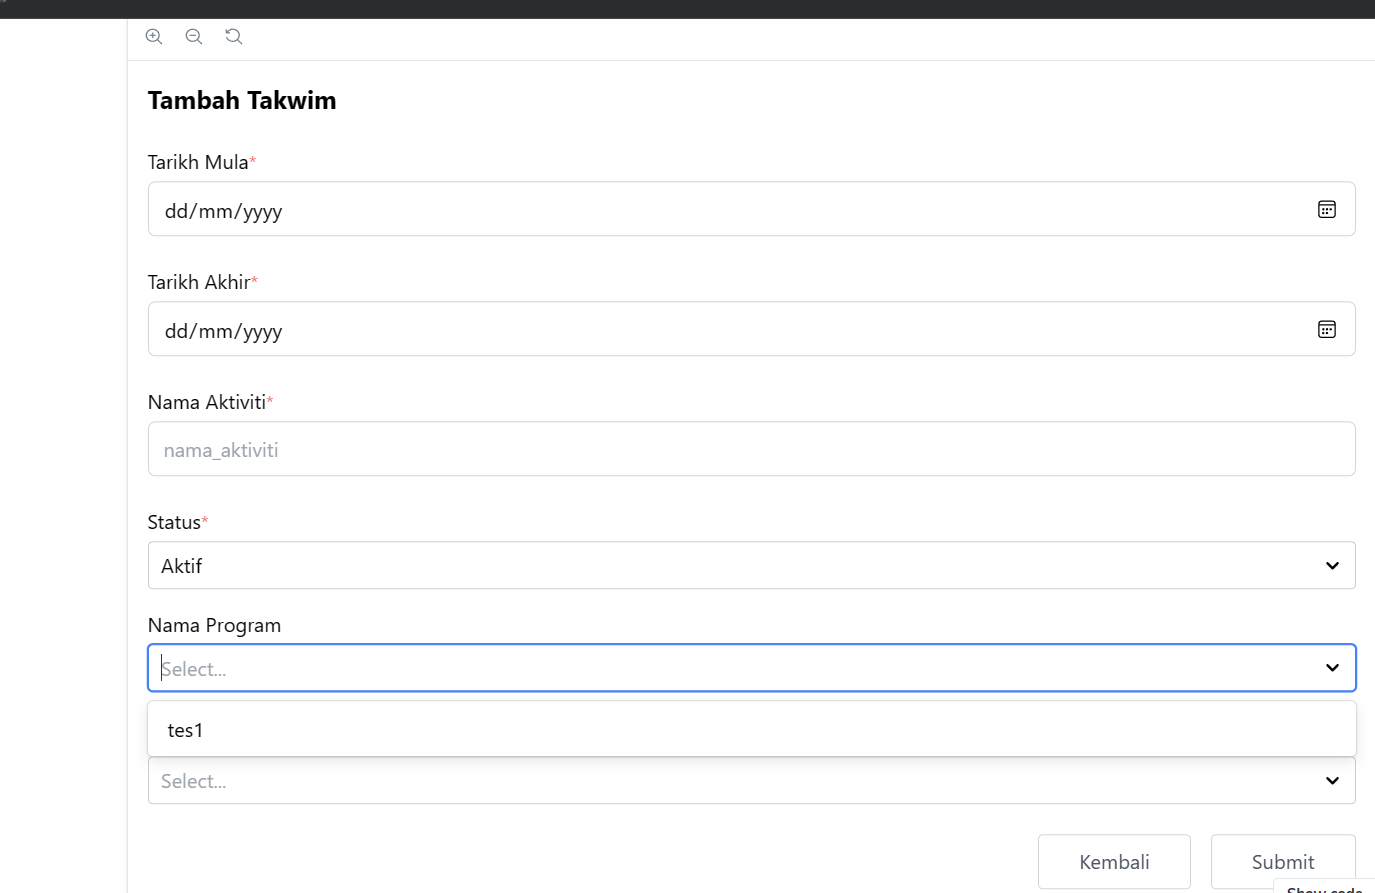Choose the tes1 option from the list

(x=186, y=730)
